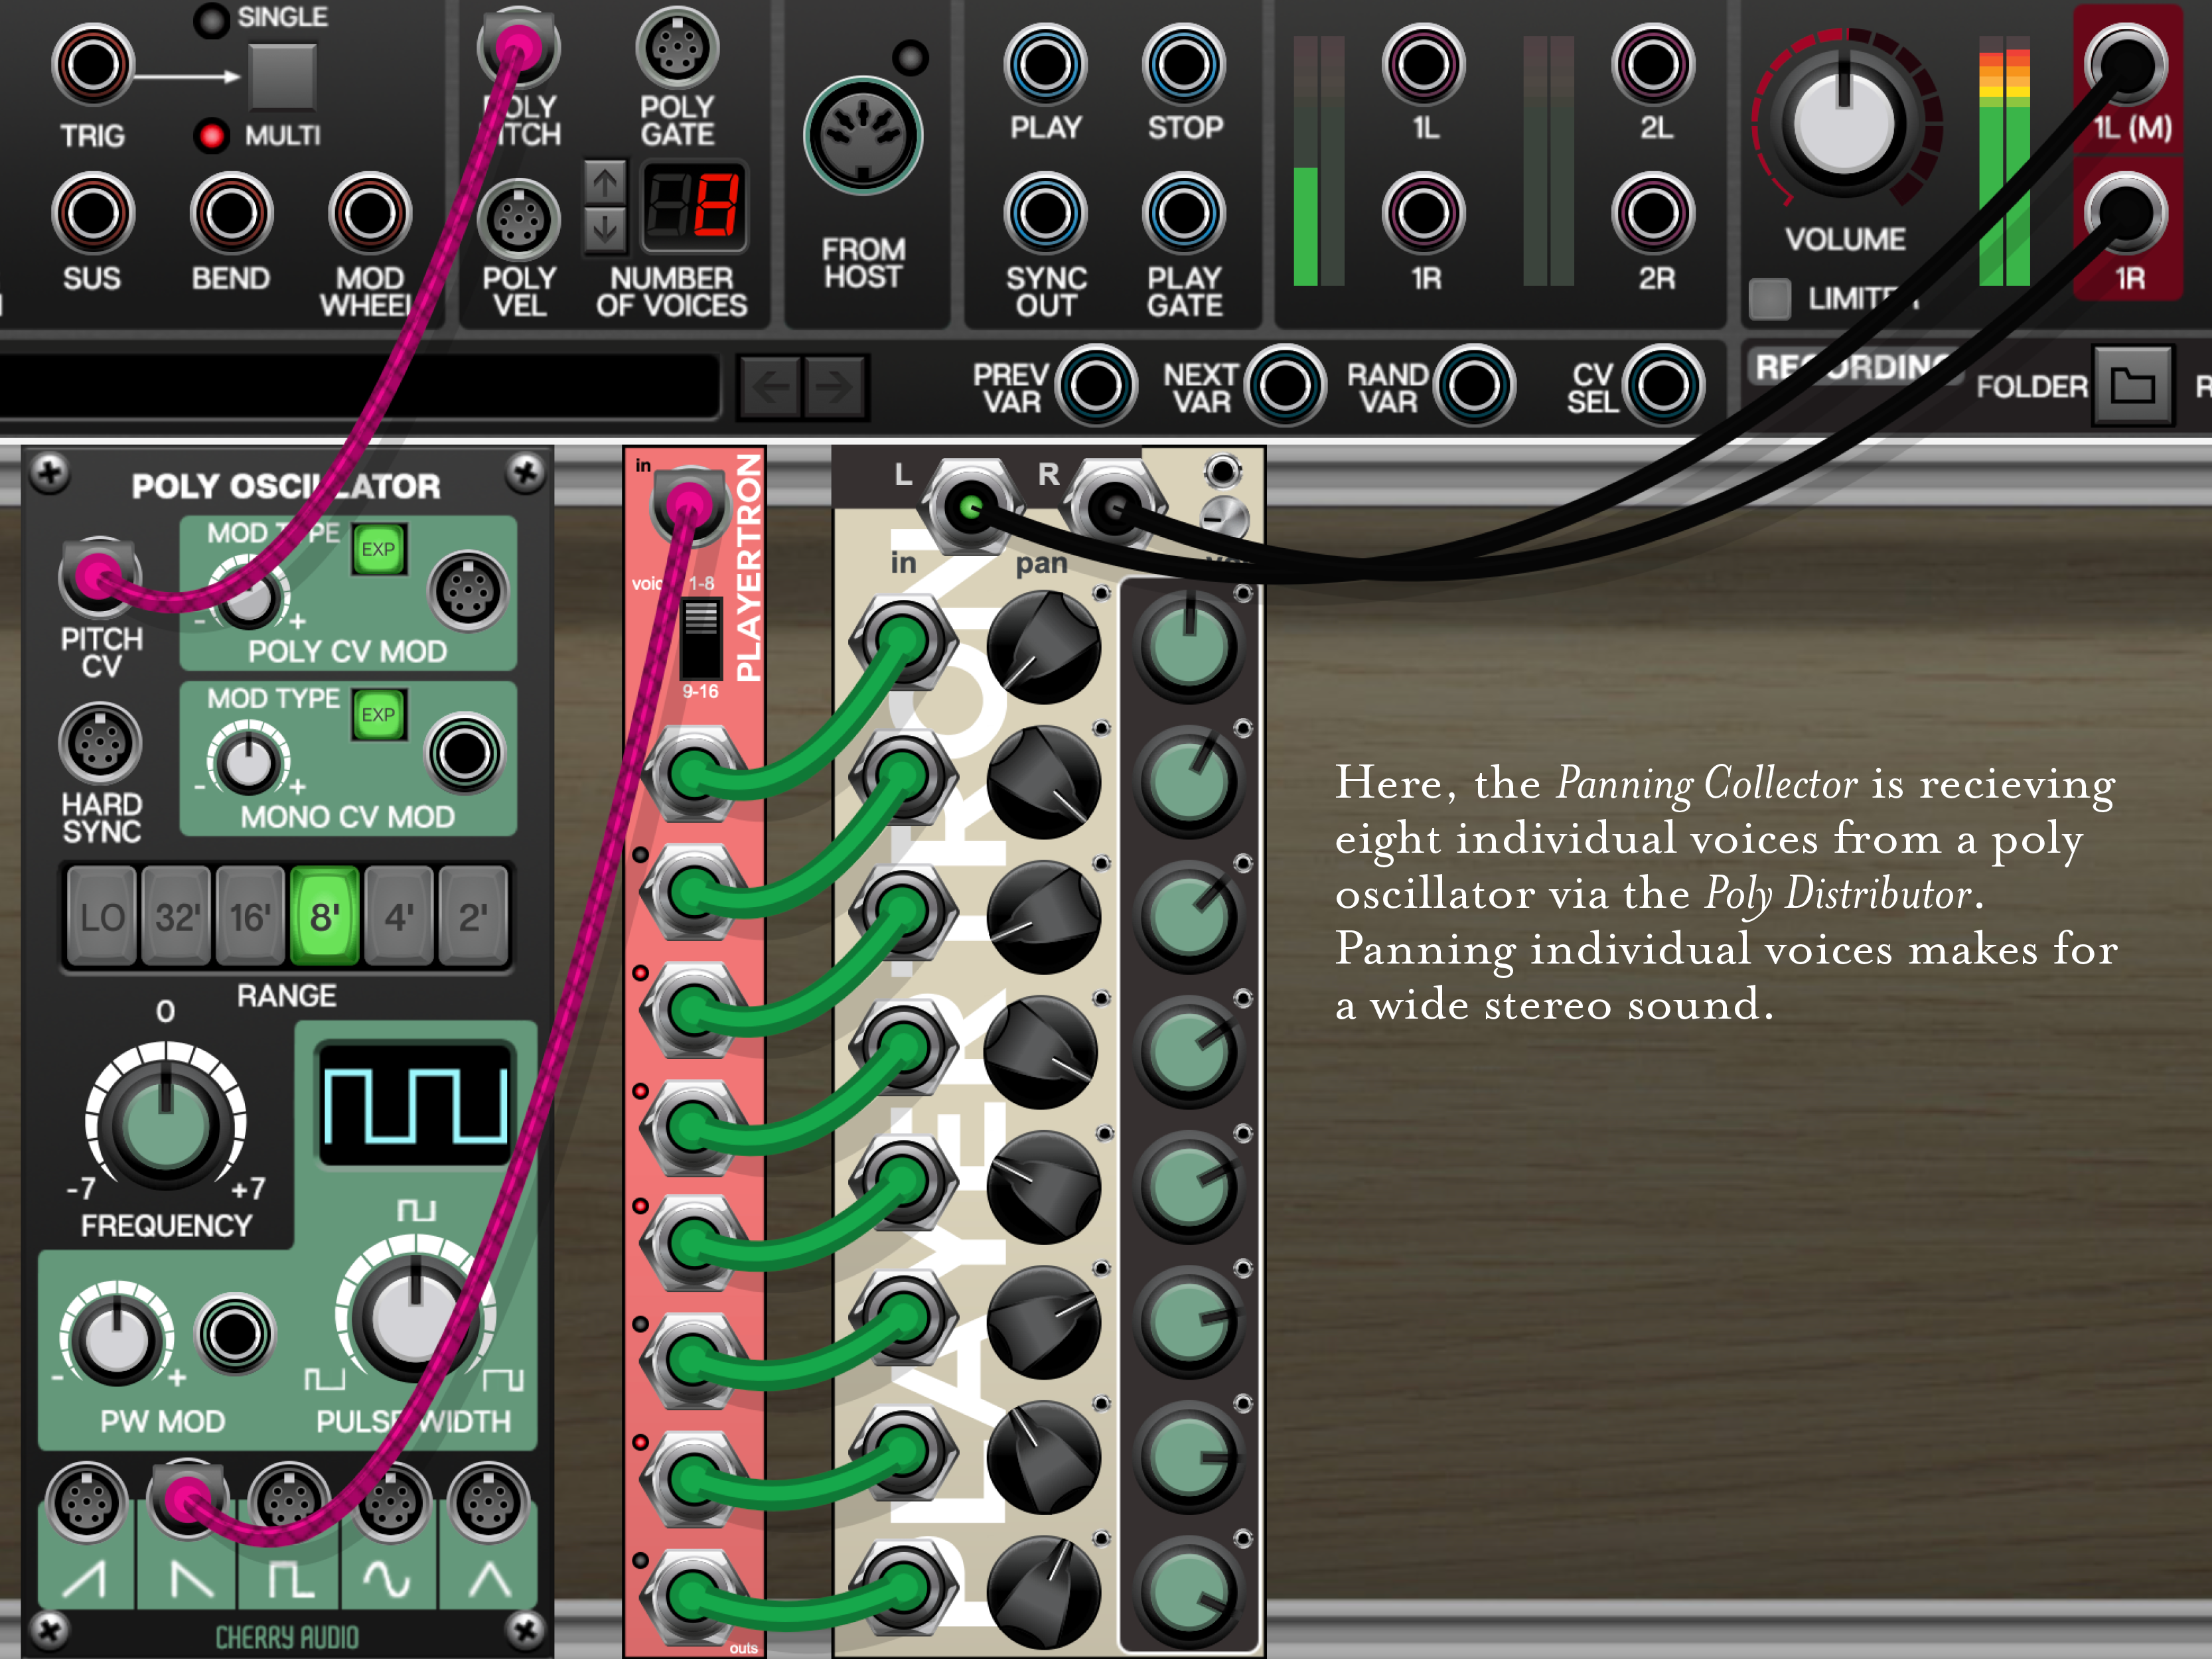The image size is (2212, 1659).
Task: Go to previous preset with left arrow
Action: [x=770, y=386]
